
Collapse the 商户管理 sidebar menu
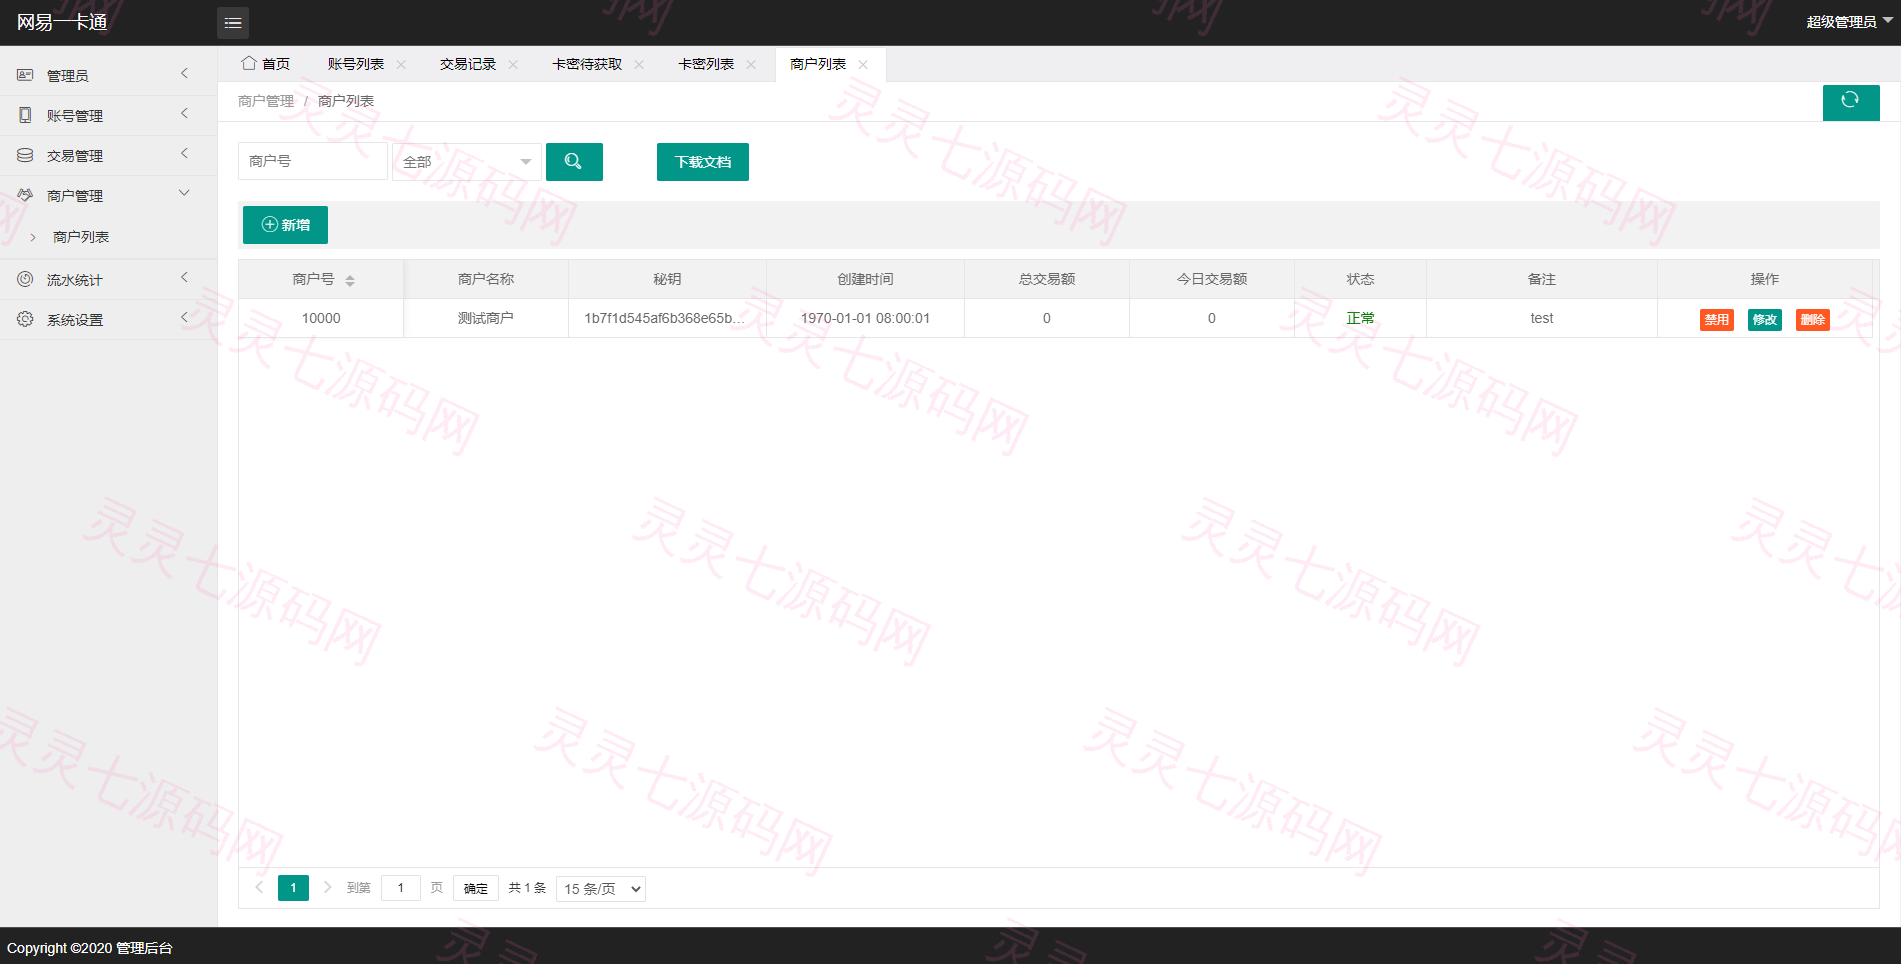pyautogui.click(x=184, y=193)
